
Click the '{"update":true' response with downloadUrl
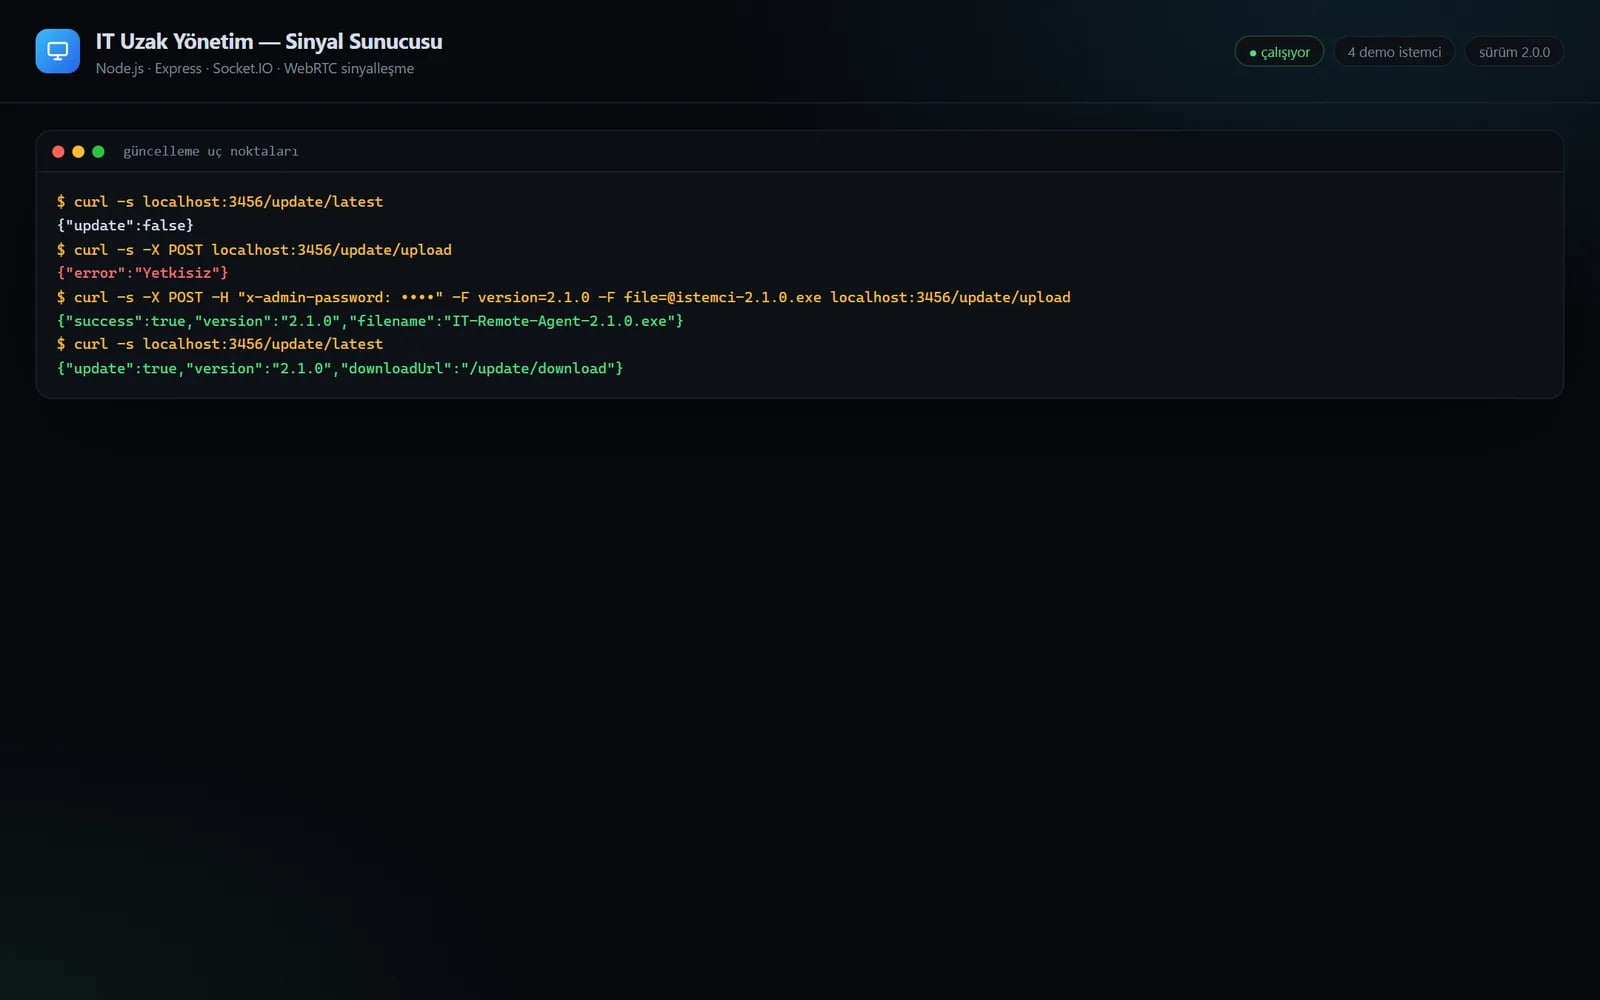coord(340,369)
